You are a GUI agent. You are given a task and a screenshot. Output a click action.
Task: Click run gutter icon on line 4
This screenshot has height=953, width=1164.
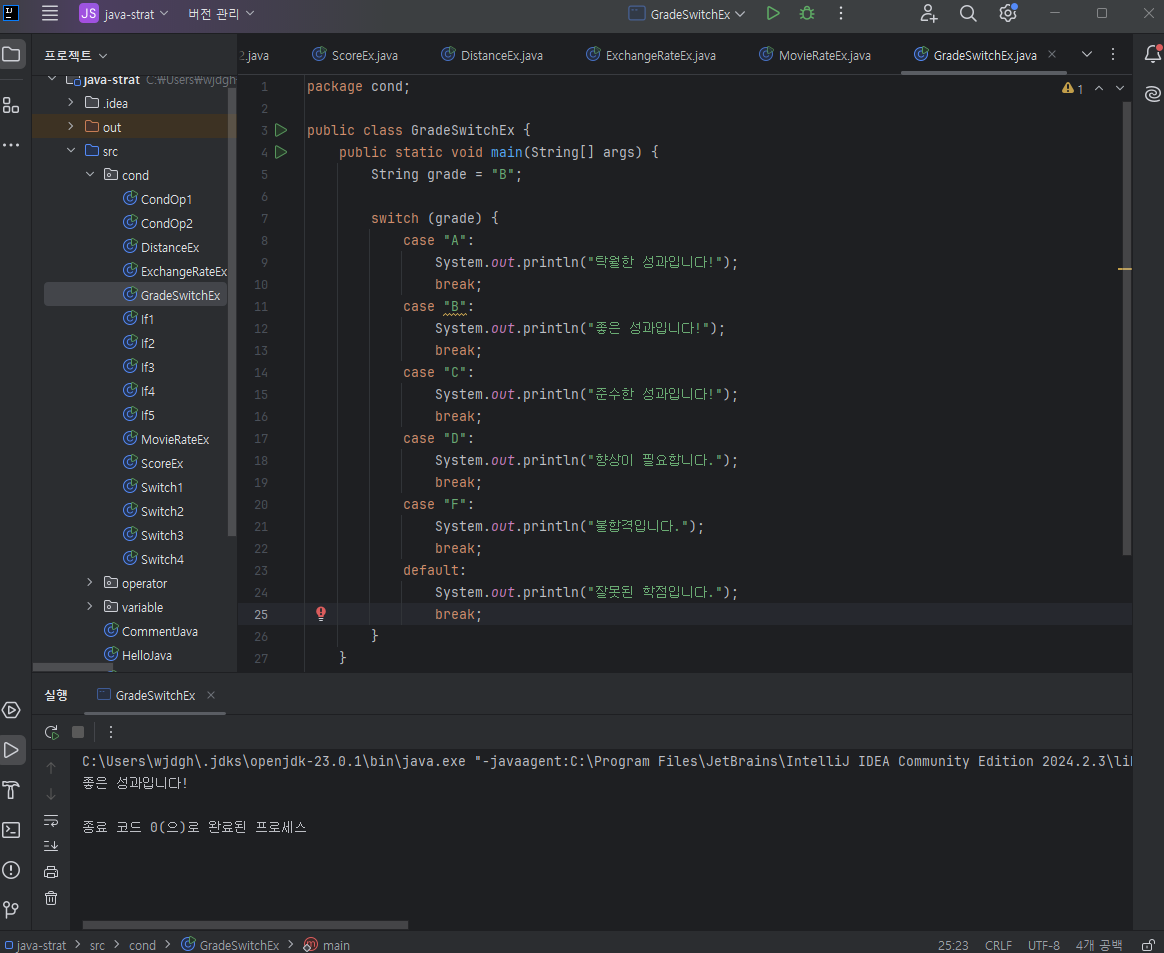[x=281, y=152]
